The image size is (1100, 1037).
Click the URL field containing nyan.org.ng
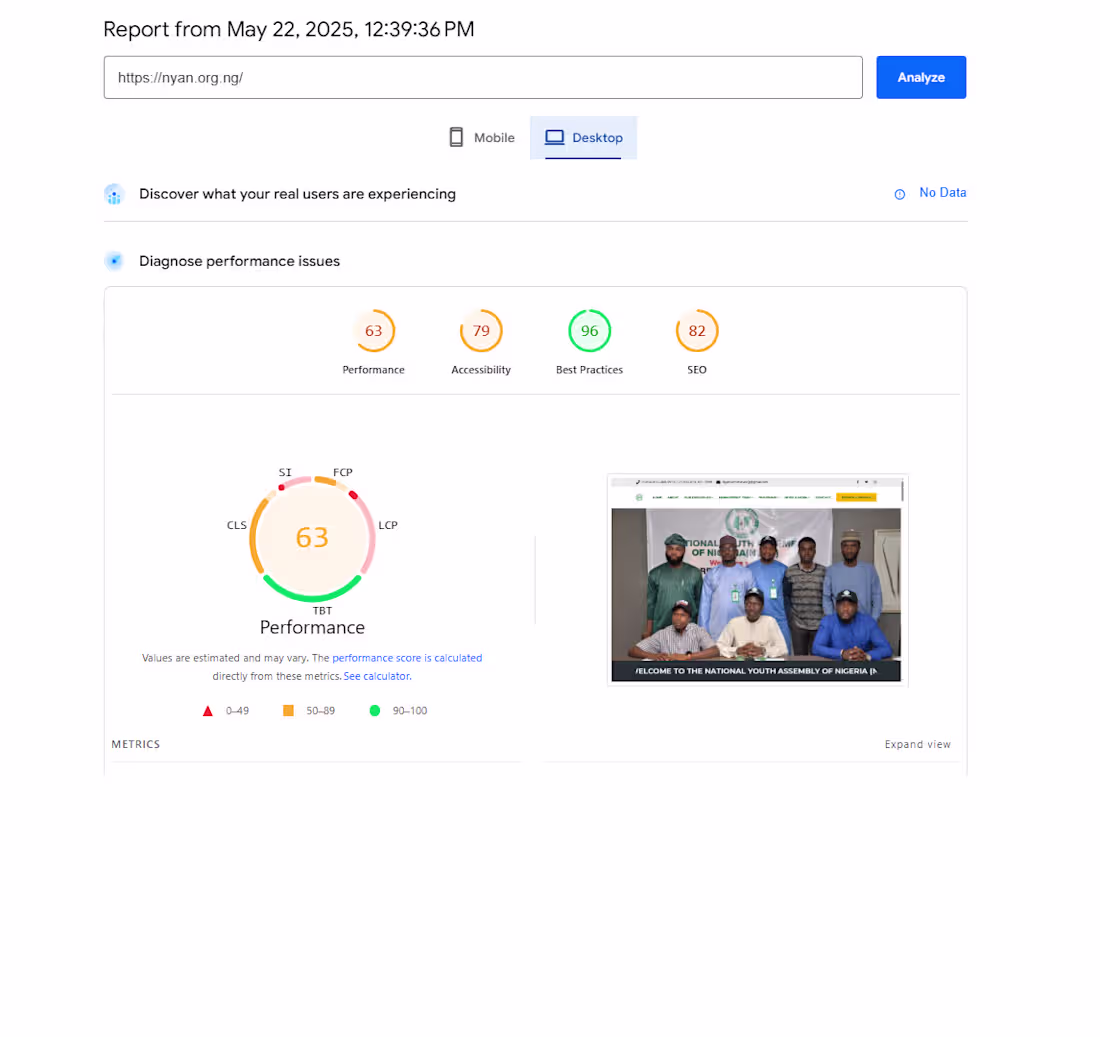[483, 77]
